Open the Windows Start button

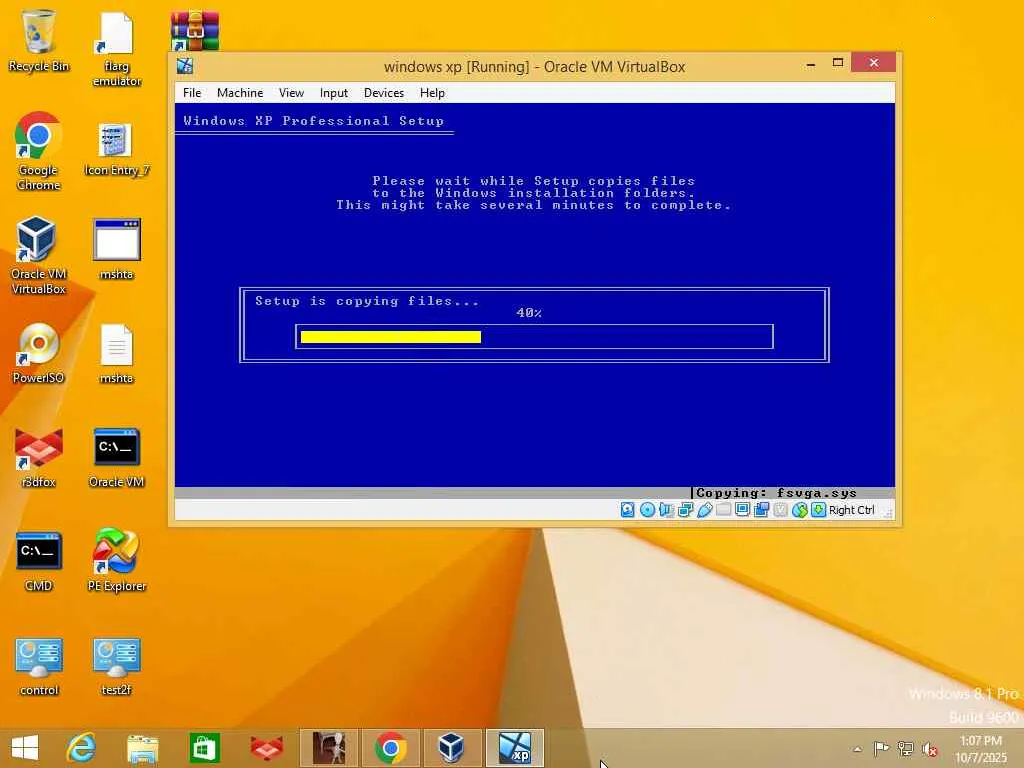[x=25, y=748]
